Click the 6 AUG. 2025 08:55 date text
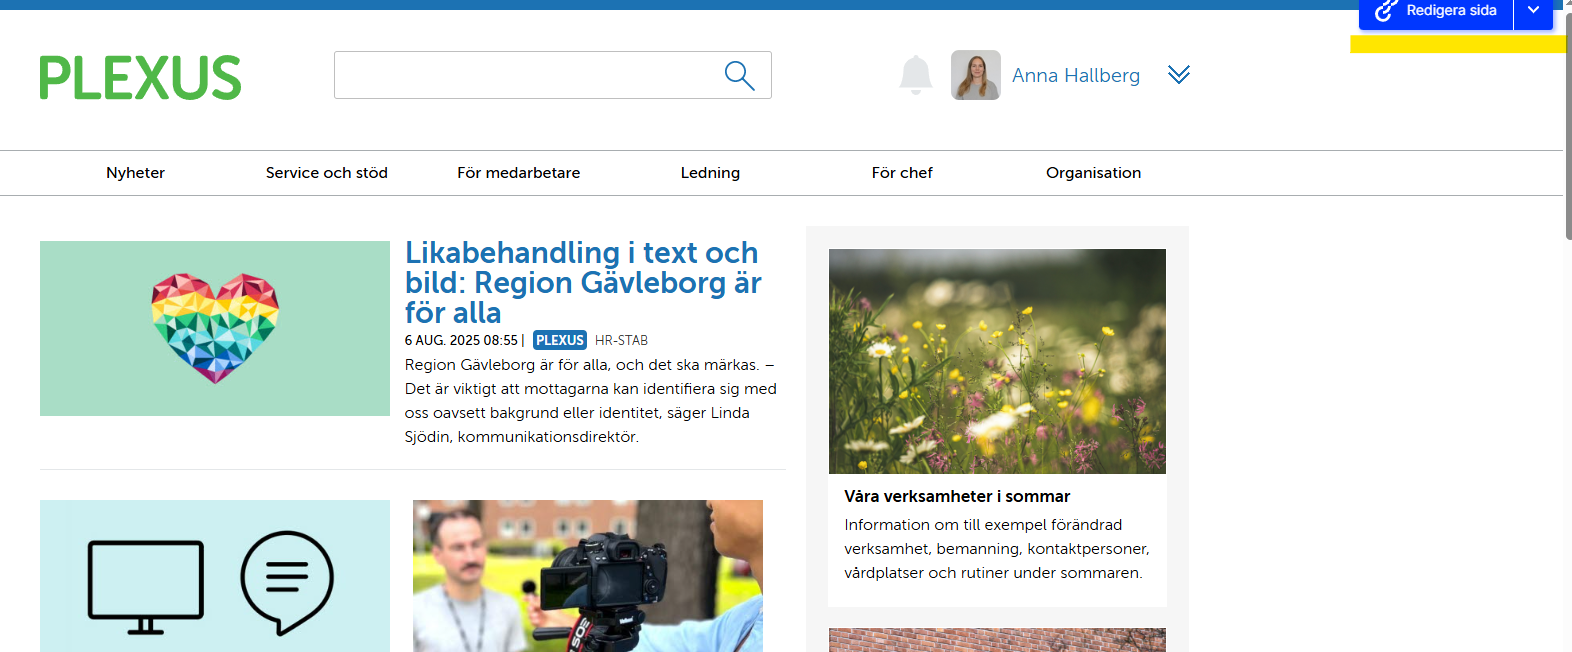 coord(461,340)
